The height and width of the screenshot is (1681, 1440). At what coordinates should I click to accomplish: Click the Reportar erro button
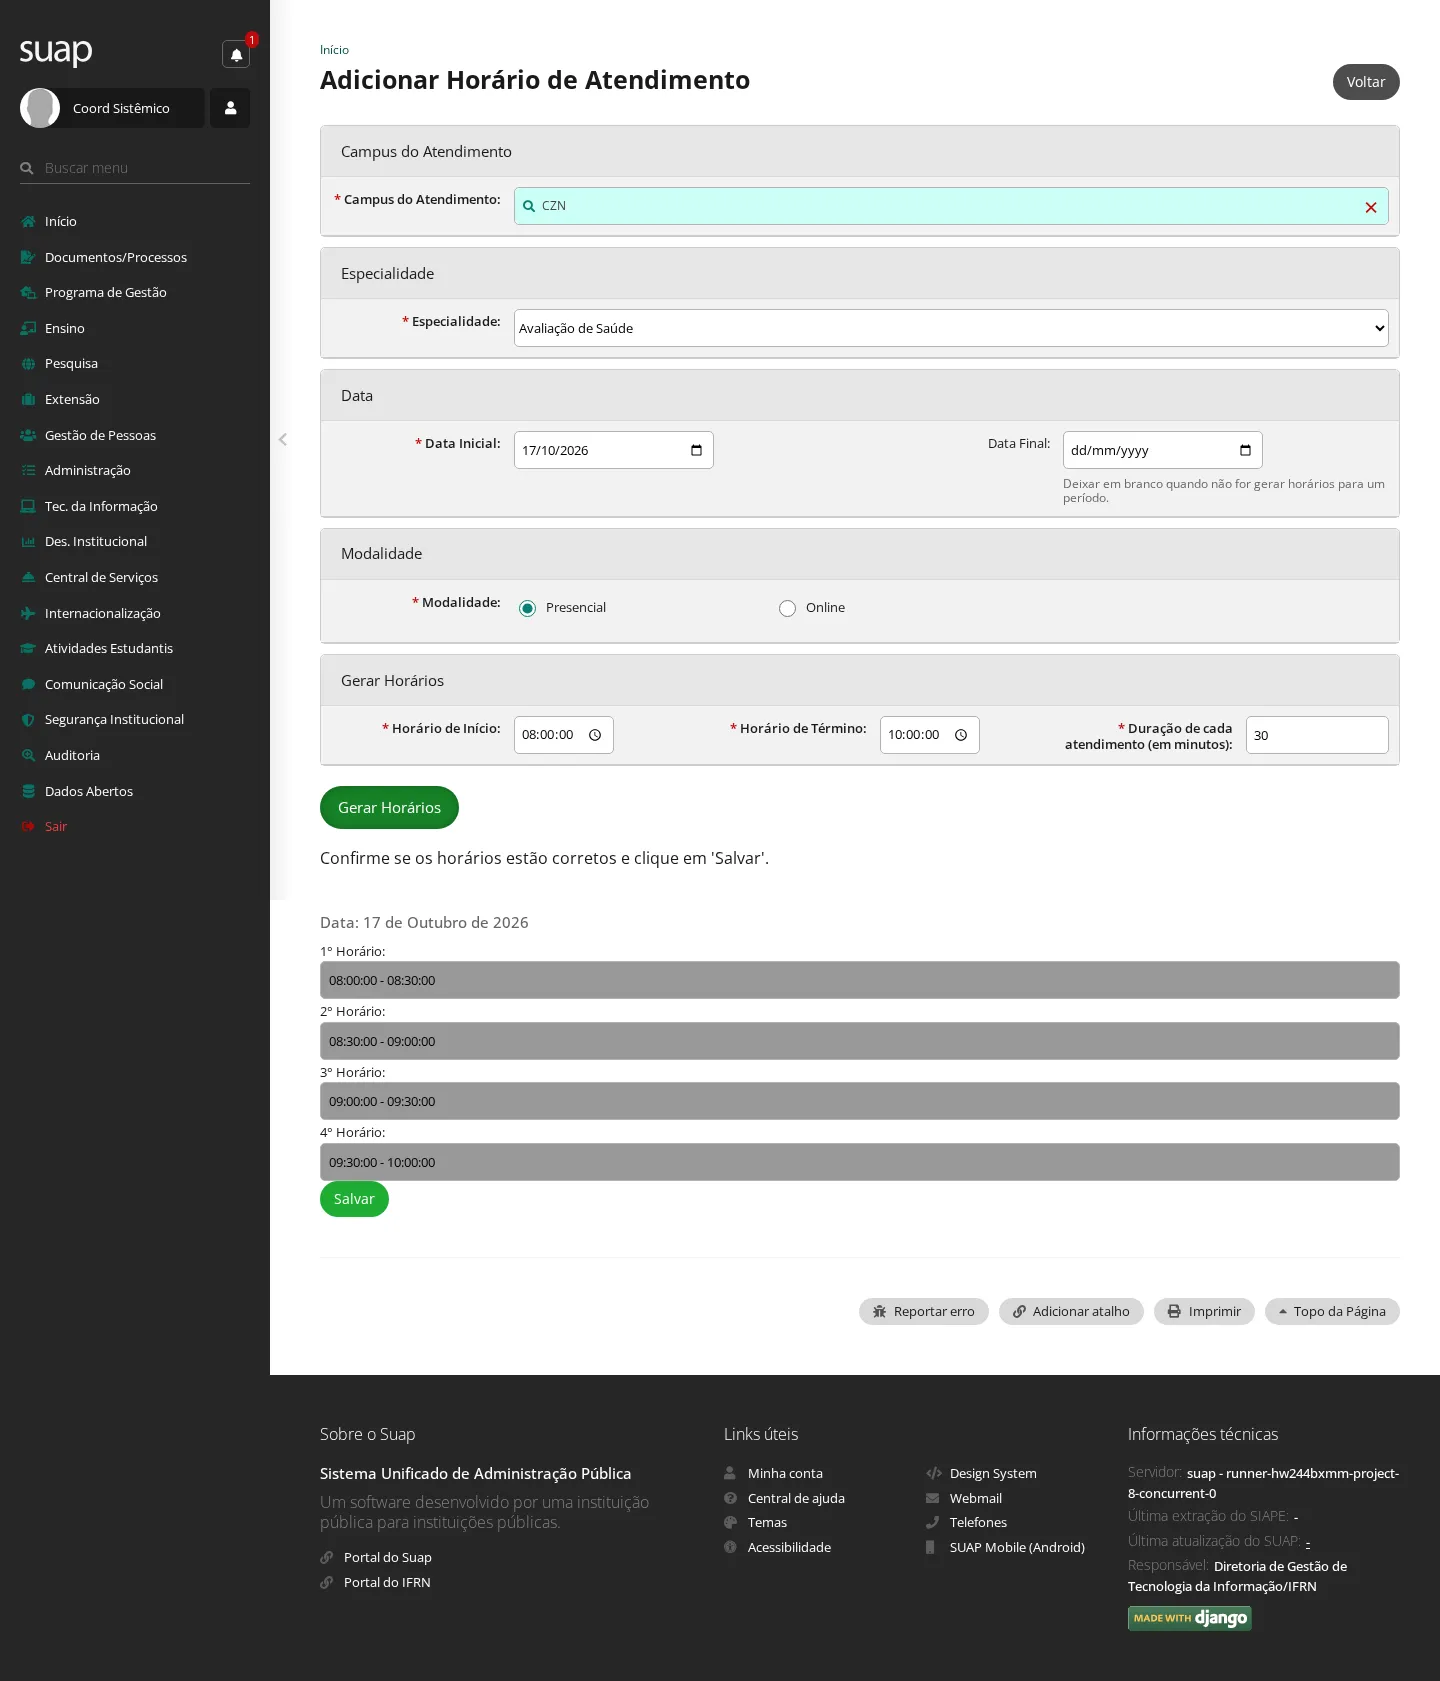pos(924,1311)
